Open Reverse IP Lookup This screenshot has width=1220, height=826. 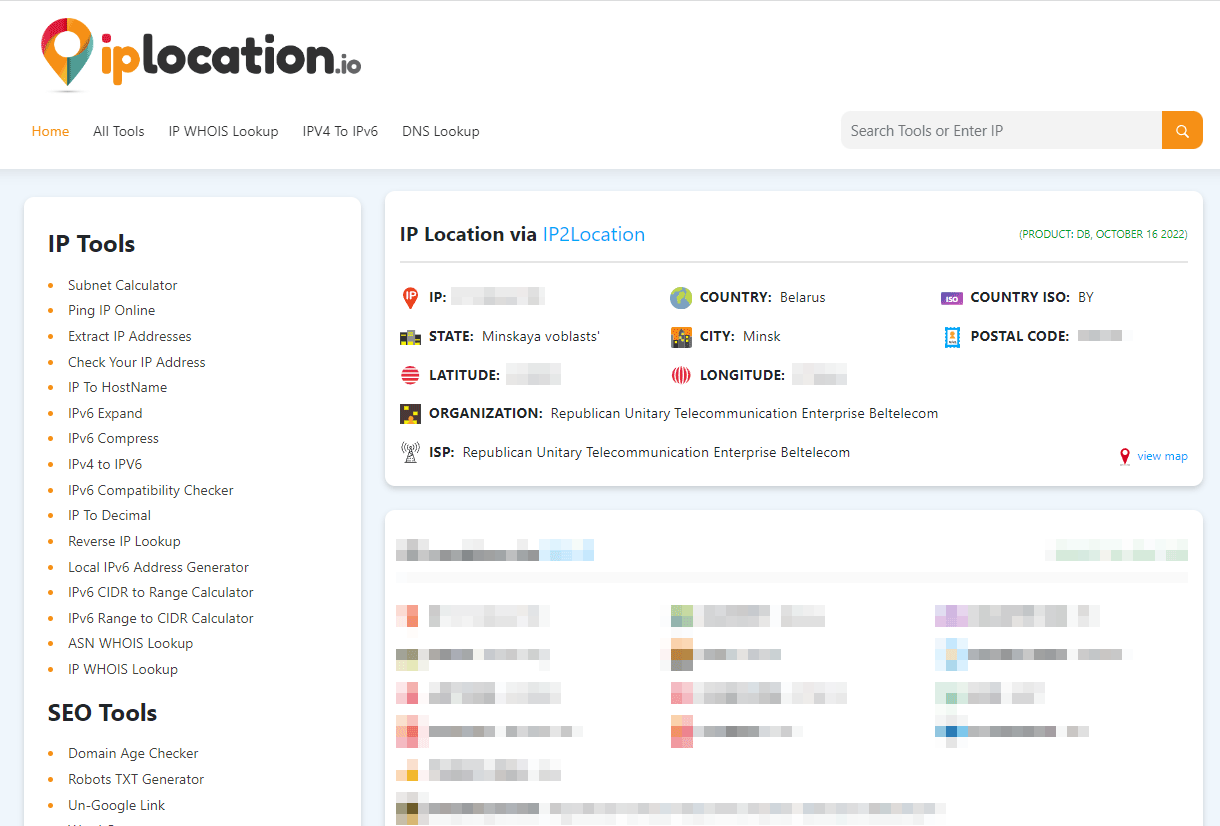pos(125,541)
